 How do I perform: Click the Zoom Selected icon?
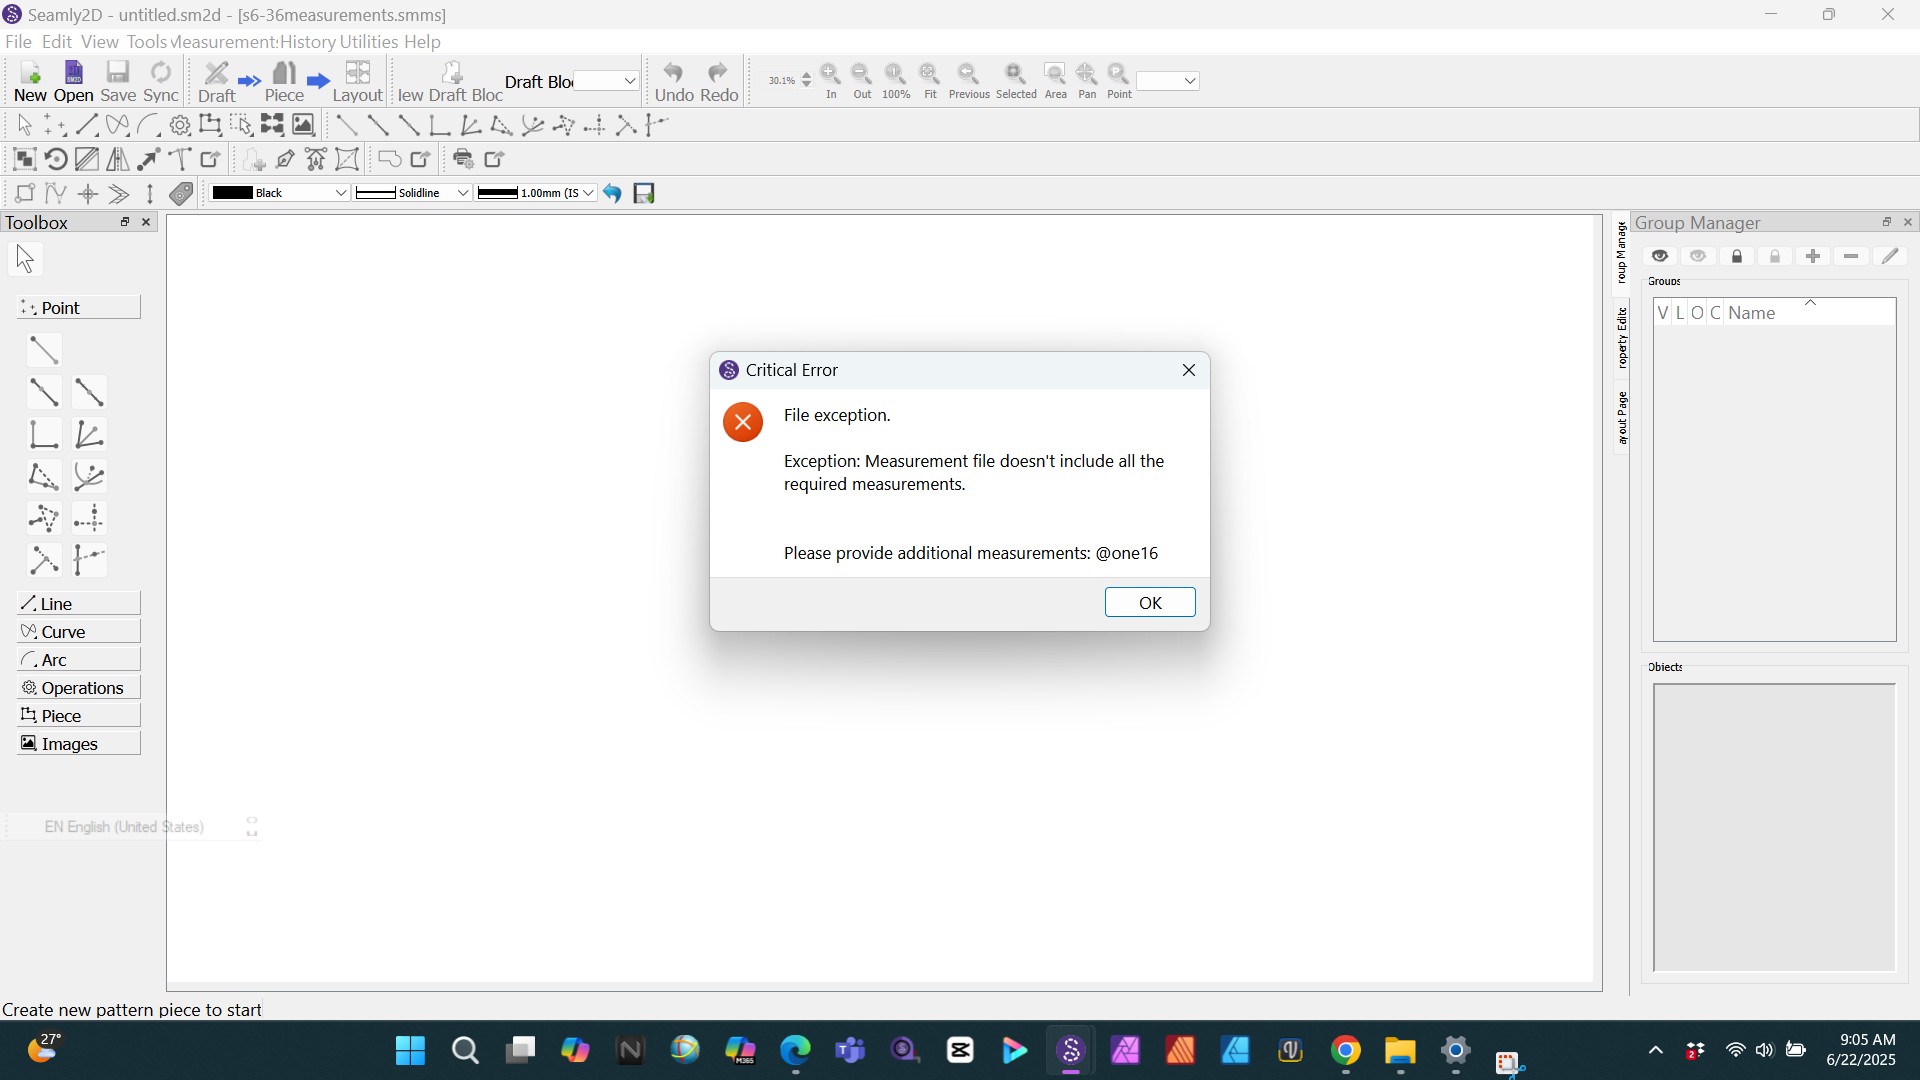[1016, 80]
